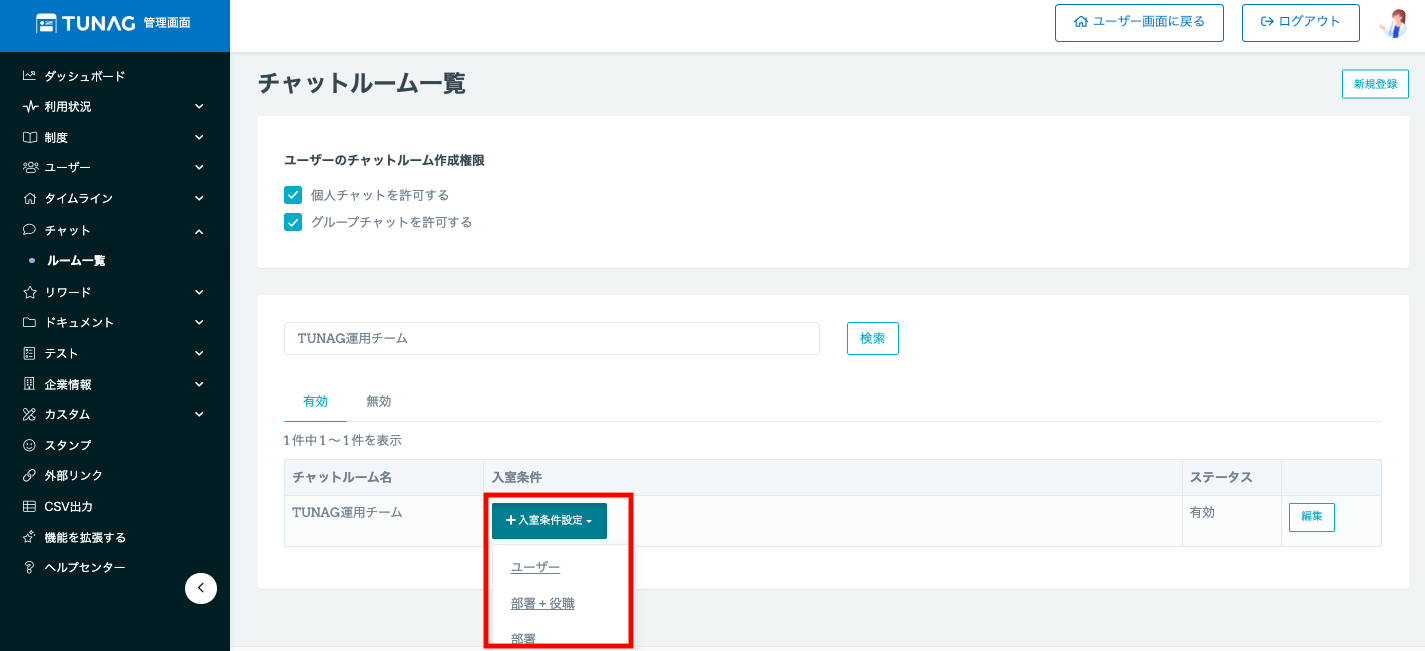Click the CSV出力 table icon

click(30, 506)
